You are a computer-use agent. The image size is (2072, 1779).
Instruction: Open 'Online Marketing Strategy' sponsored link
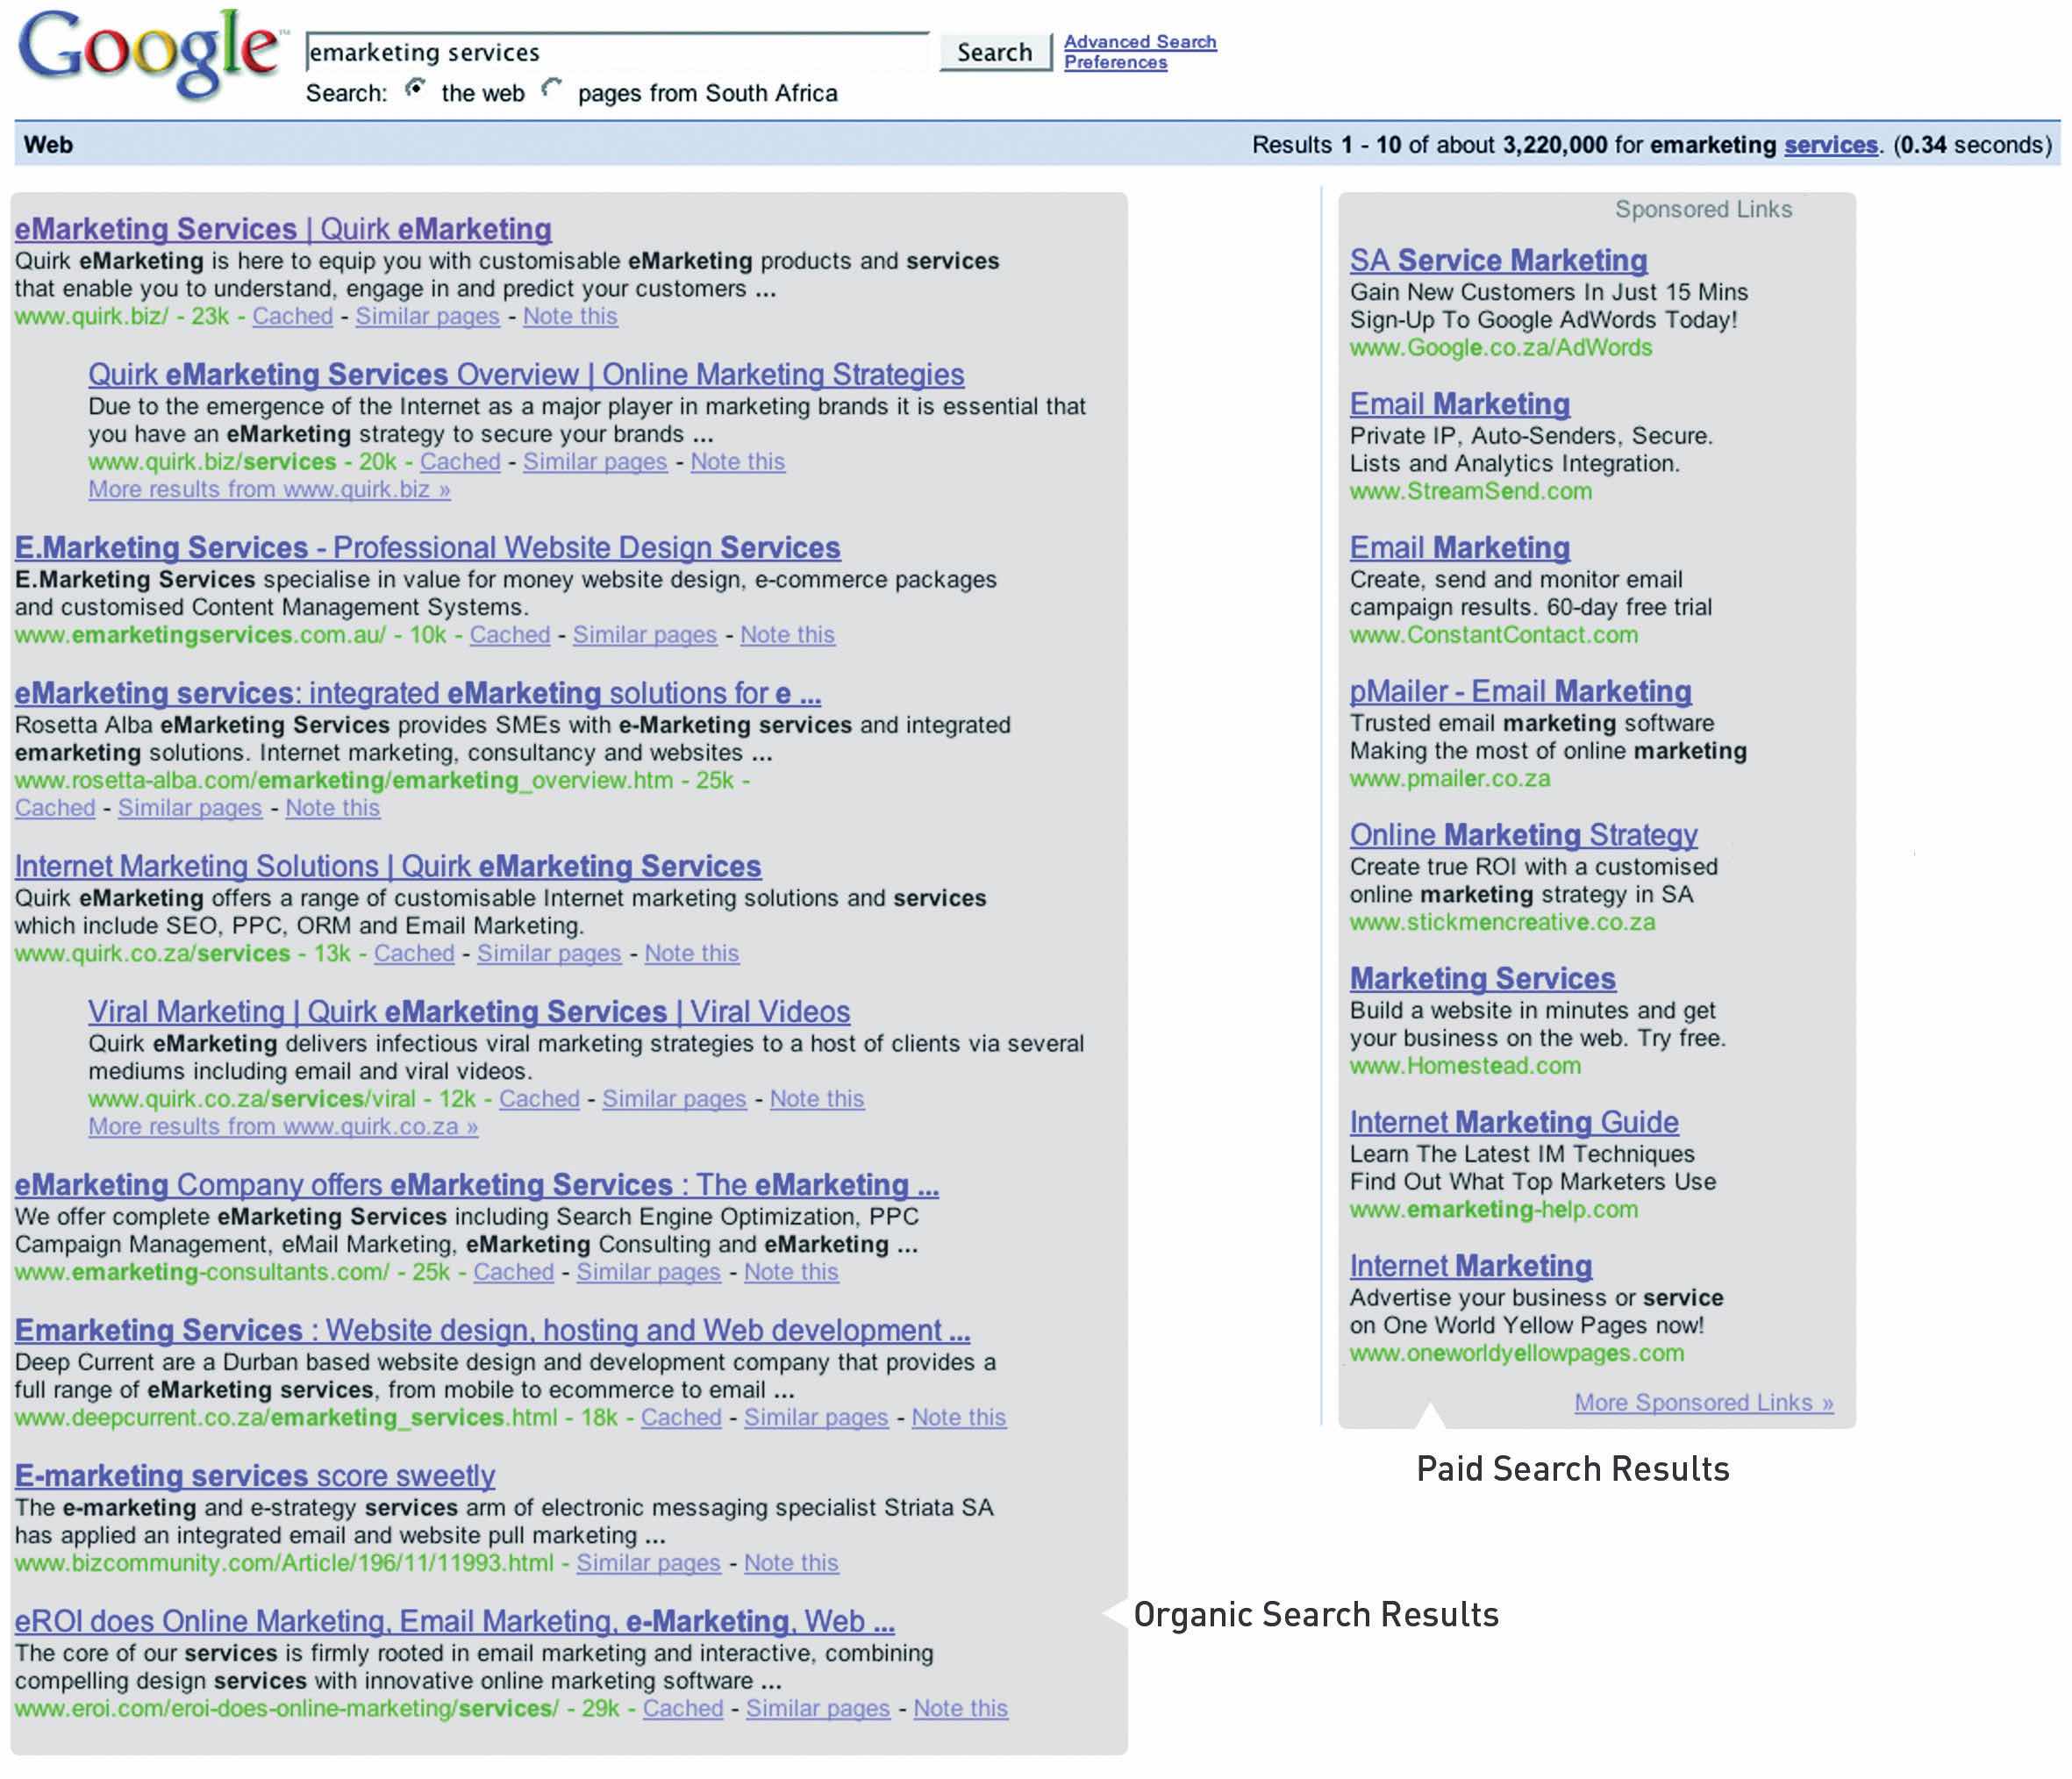coord(1523,835)
